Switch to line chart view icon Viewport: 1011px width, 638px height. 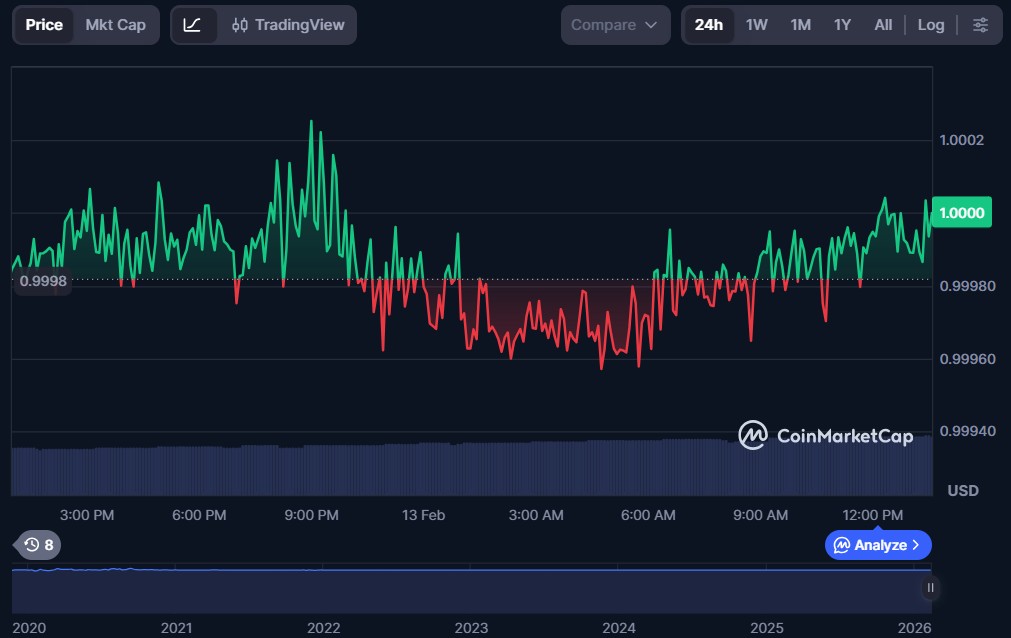point(193,25)
